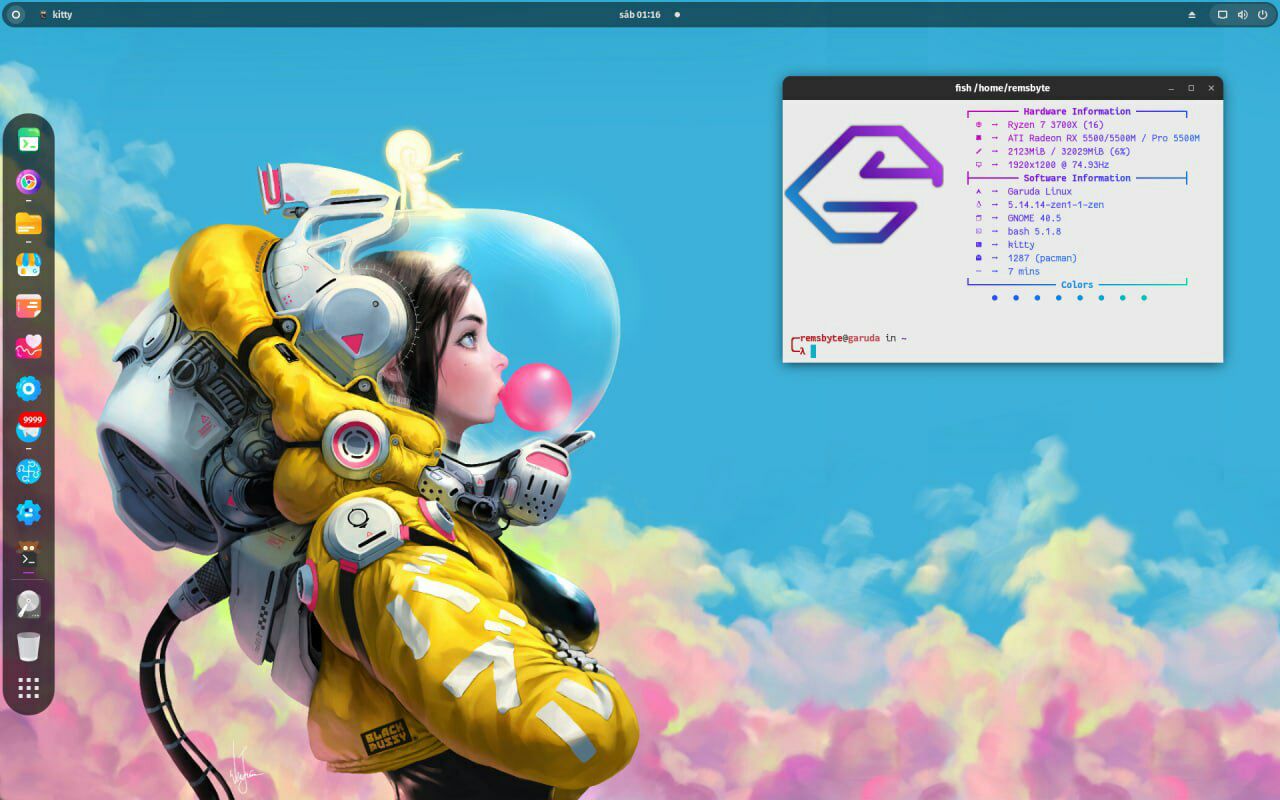Screen dimensions: 1280x800
Task: Click remsbyte@garuda prompt text
Action: [840, 338]
